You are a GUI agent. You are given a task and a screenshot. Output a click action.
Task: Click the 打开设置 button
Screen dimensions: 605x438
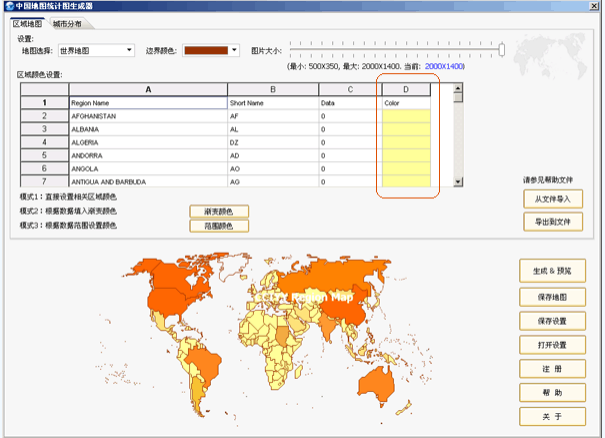552,345
